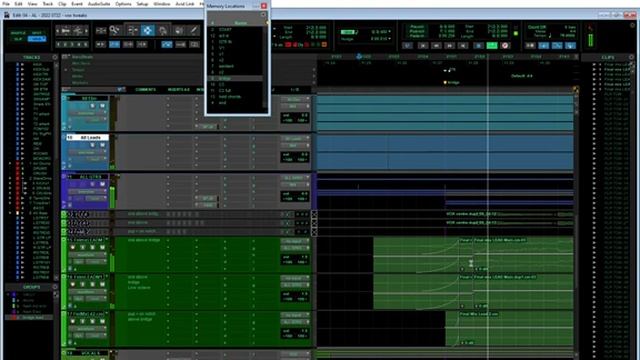Click the record-enable button on track 15
The image size is (640, 360).
pyautogui.click(x=73, y=247)
